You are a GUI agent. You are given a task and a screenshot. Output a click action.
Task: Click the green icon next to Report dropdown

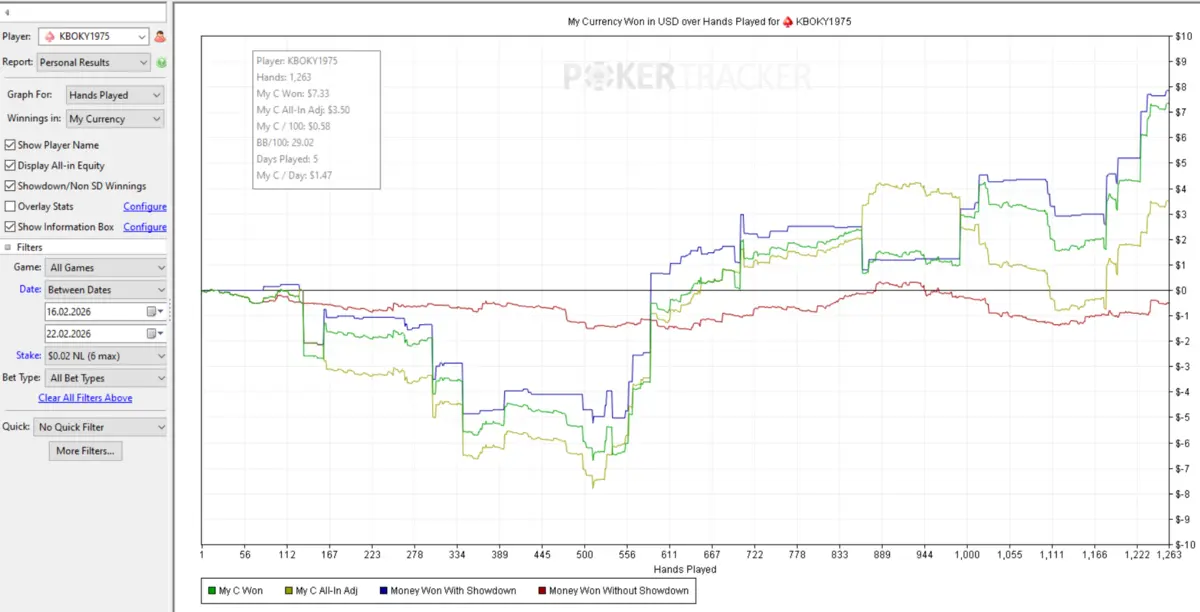tap(161, 63)
